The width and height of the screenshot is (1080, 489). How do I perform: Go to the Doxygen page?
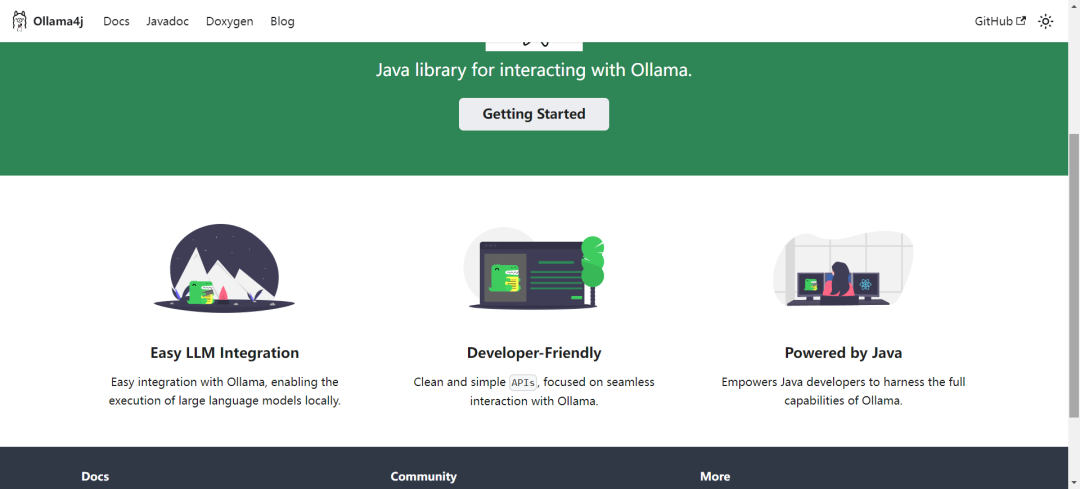coord(228,21)
